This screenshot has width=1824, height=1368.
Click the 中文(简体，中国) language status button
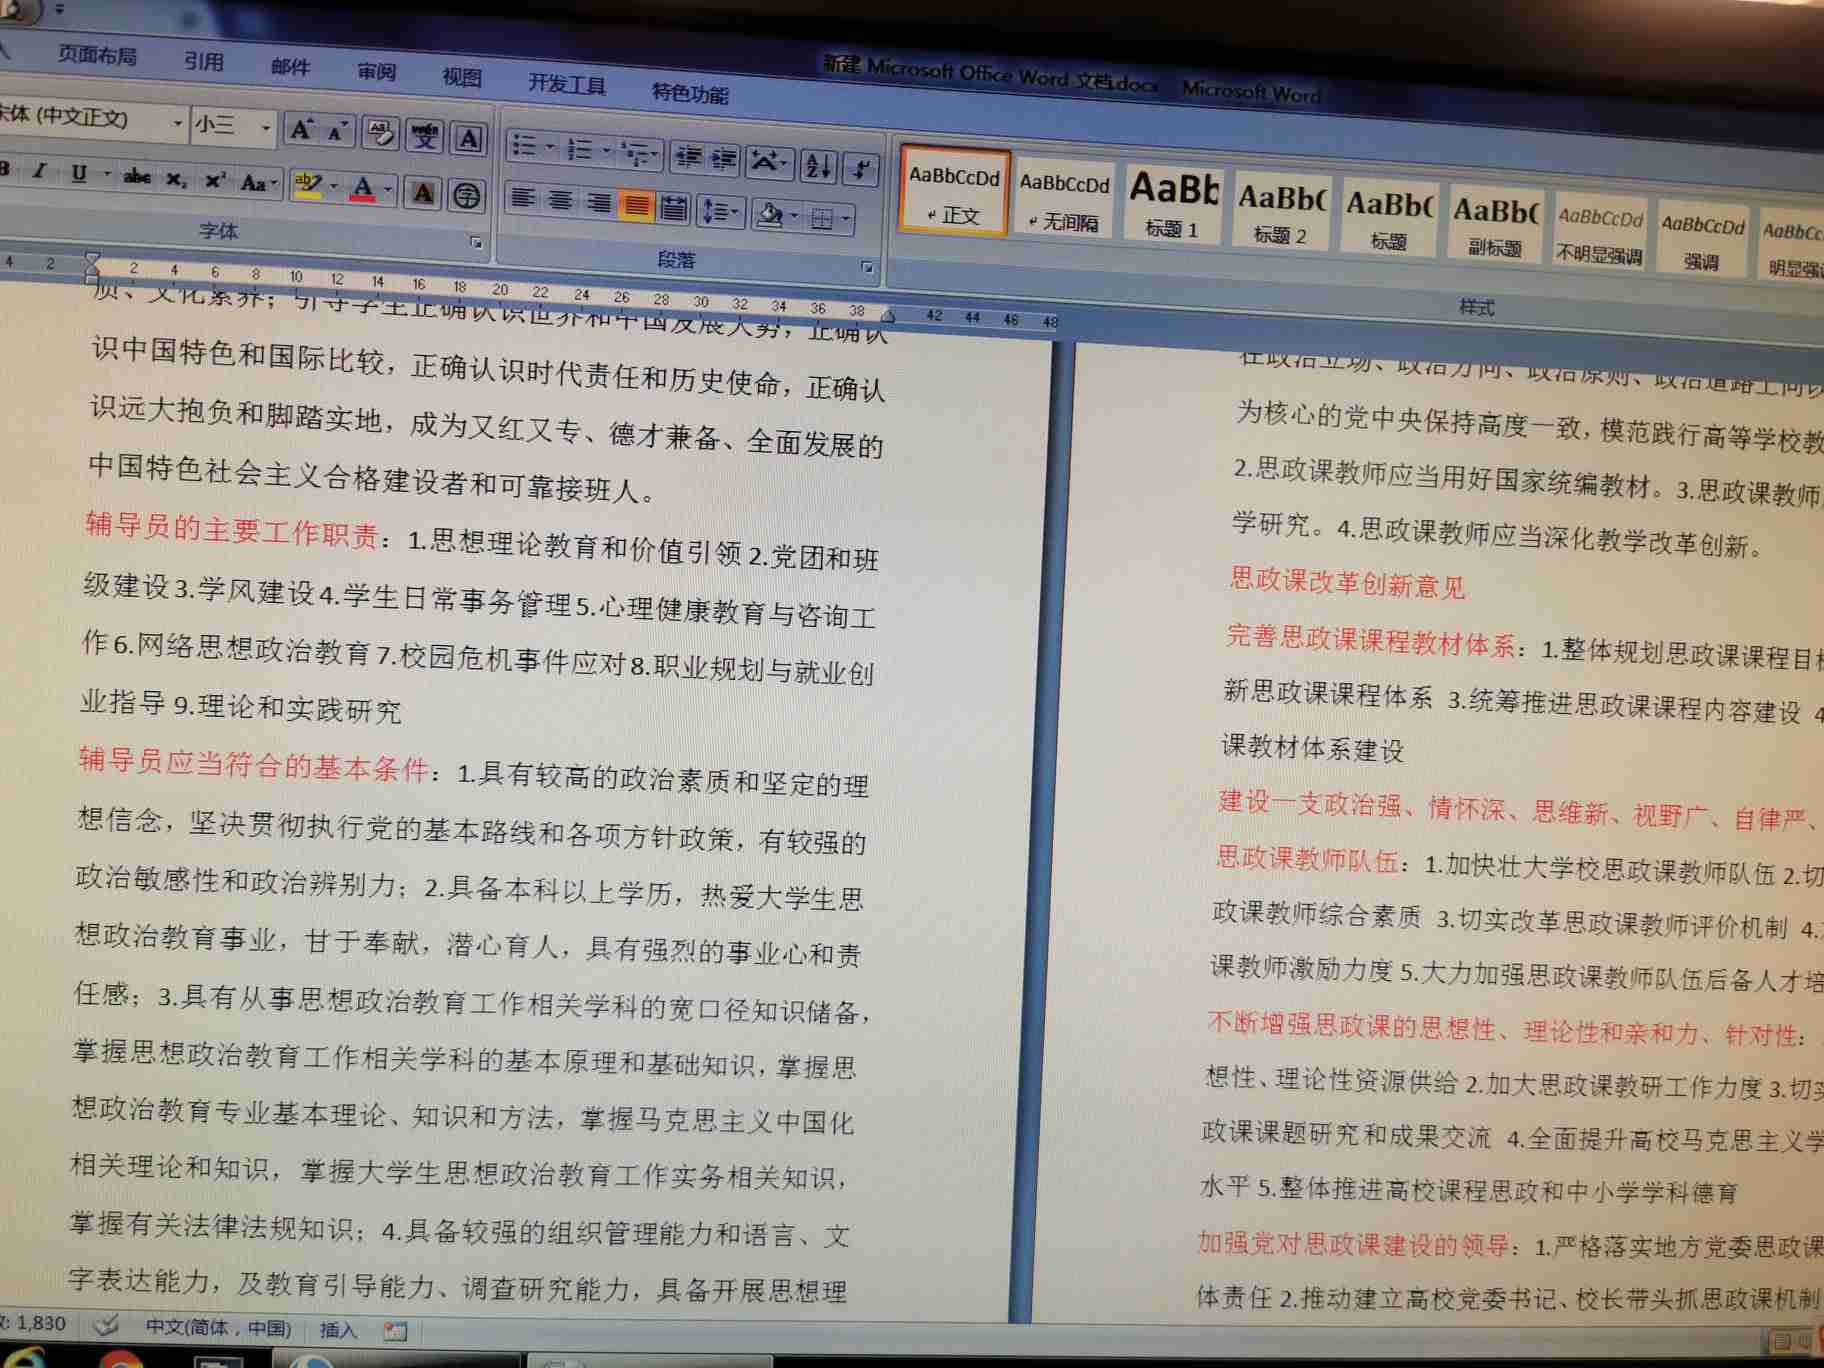coord(218,1328)
